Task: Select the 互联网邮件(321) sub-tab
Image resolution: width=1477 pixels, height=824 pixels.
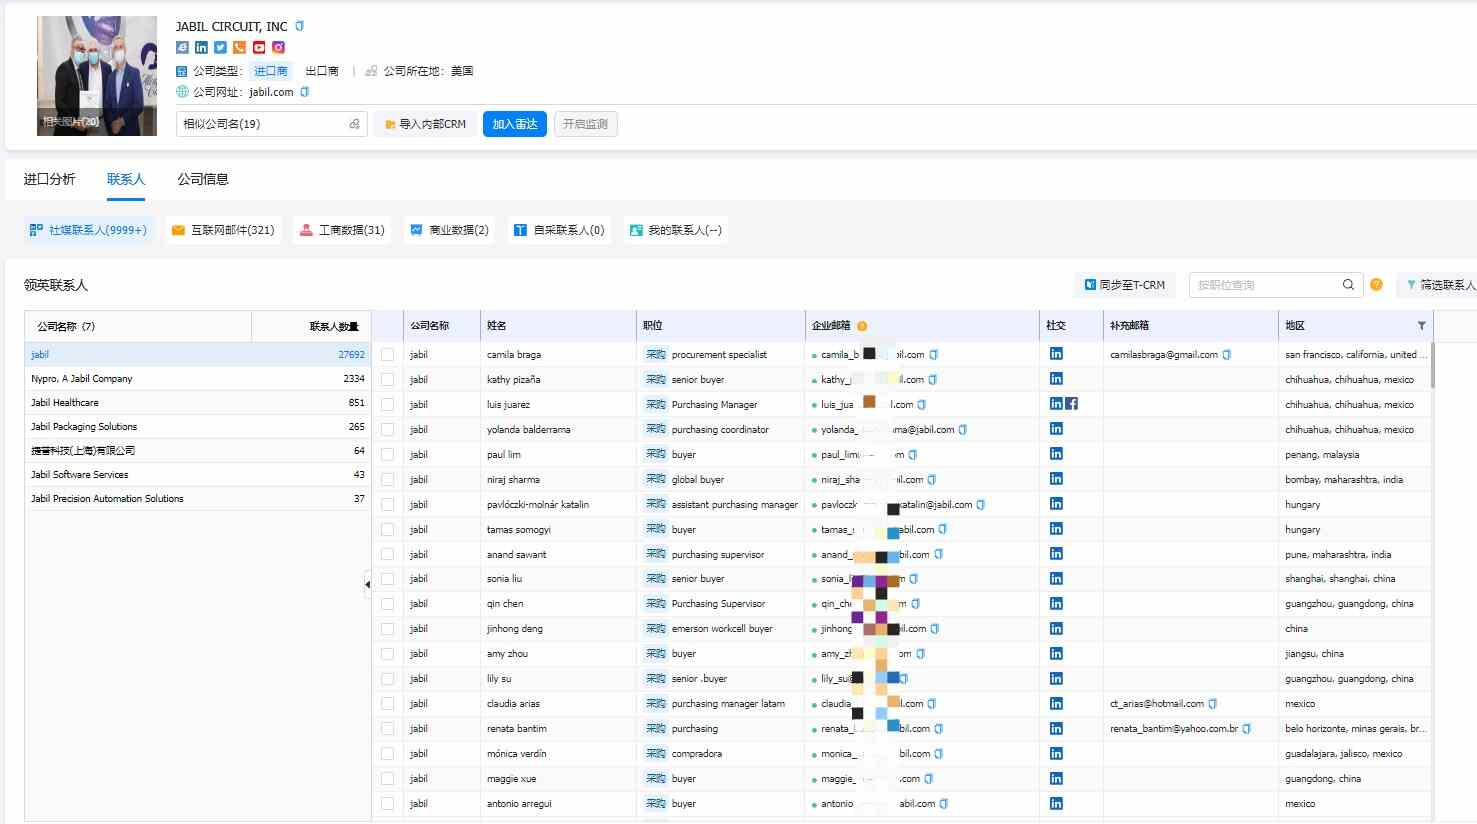Action: point(223,230)
